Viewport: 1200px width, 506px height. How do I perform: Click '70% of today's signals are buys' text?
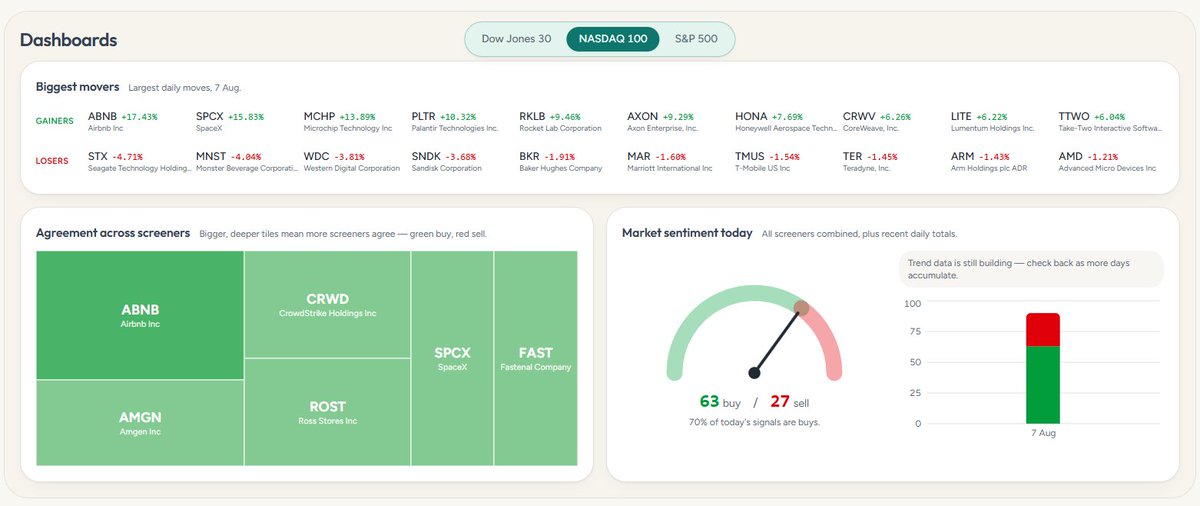(x=755, y=422)
